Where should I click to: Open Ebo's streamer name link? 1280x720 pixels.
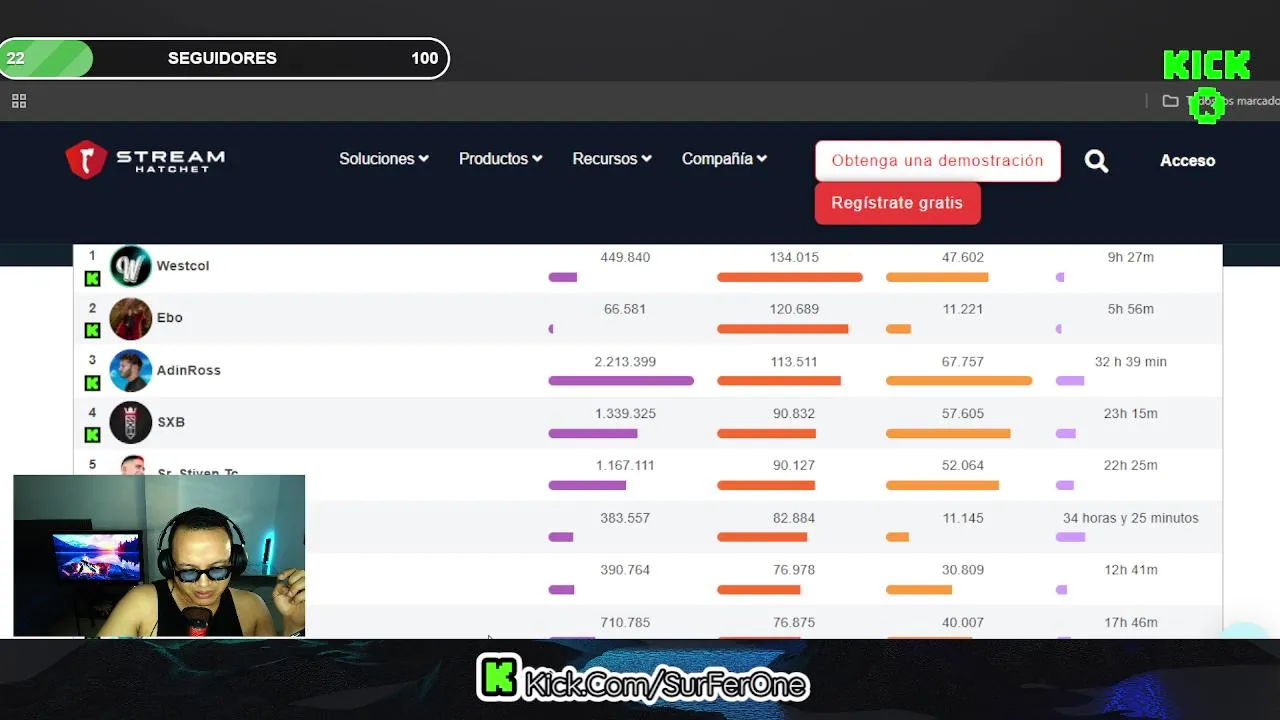pyautogui.click(x=170, y=318)
